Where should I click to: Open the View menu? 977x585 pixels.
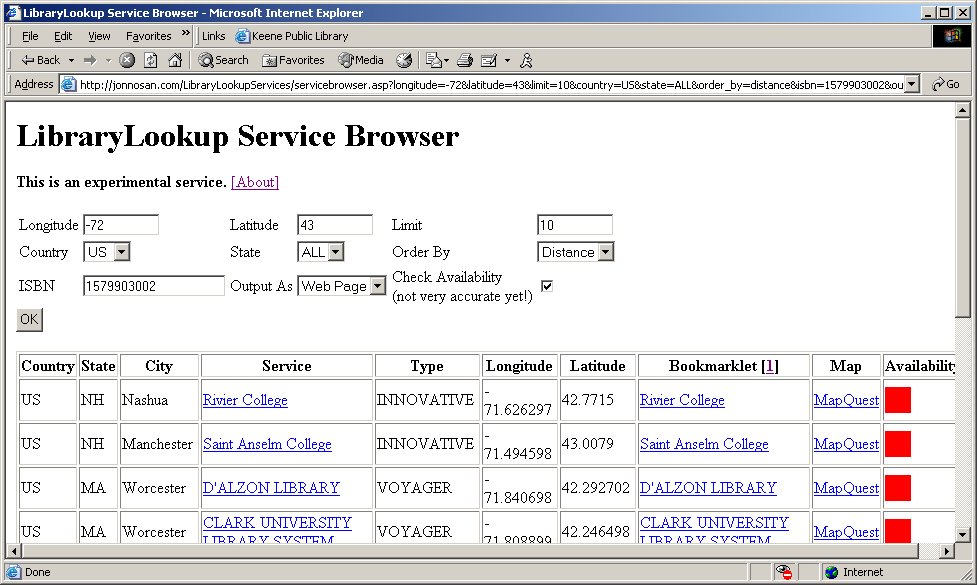pyautogui.click(x=99, y=36)
